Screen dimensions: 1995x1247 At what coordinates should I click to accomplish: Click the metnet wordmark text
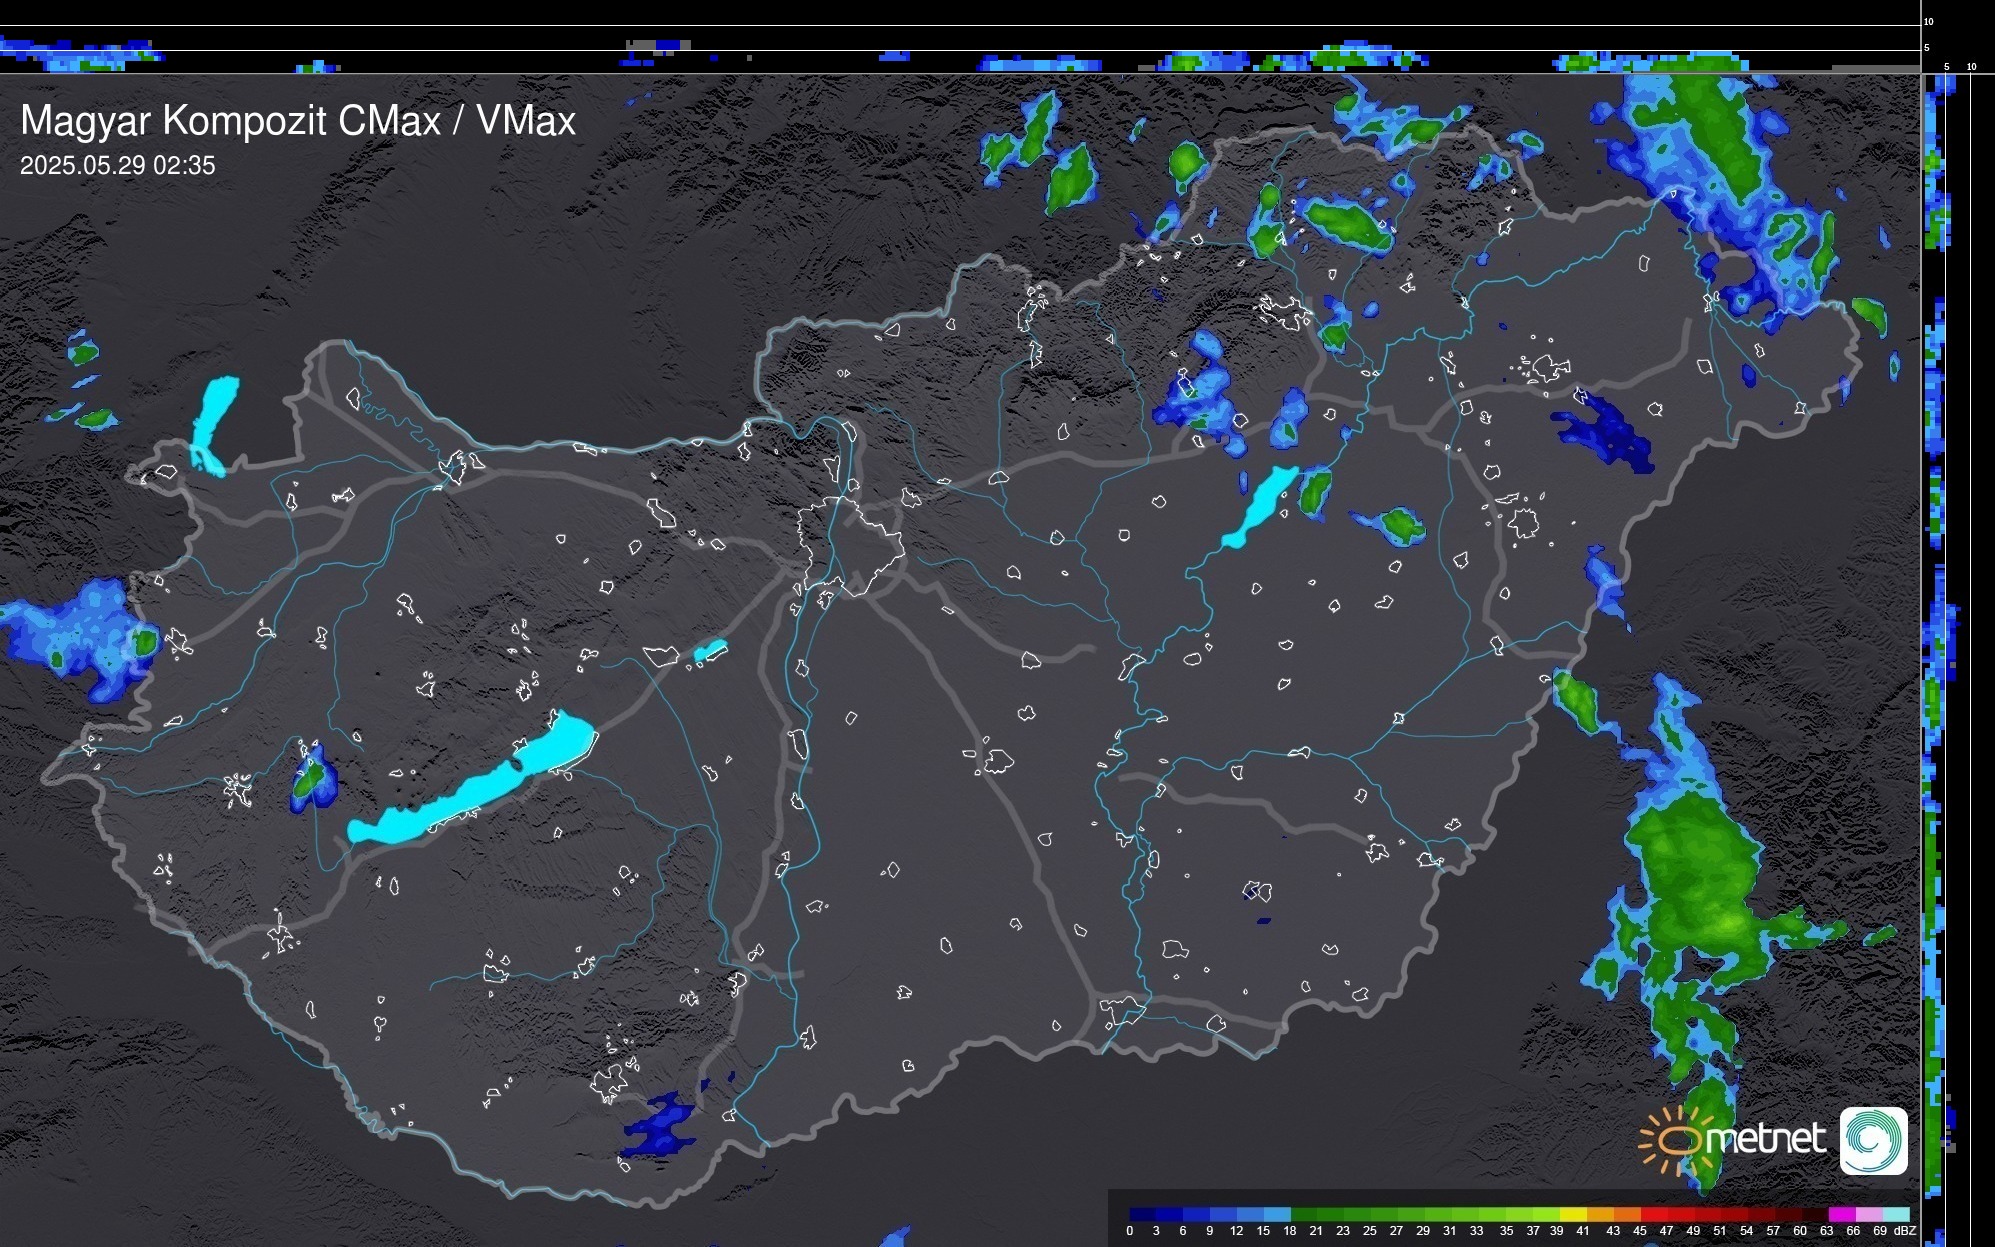pyautogui.click(x=1765, y=1139)
